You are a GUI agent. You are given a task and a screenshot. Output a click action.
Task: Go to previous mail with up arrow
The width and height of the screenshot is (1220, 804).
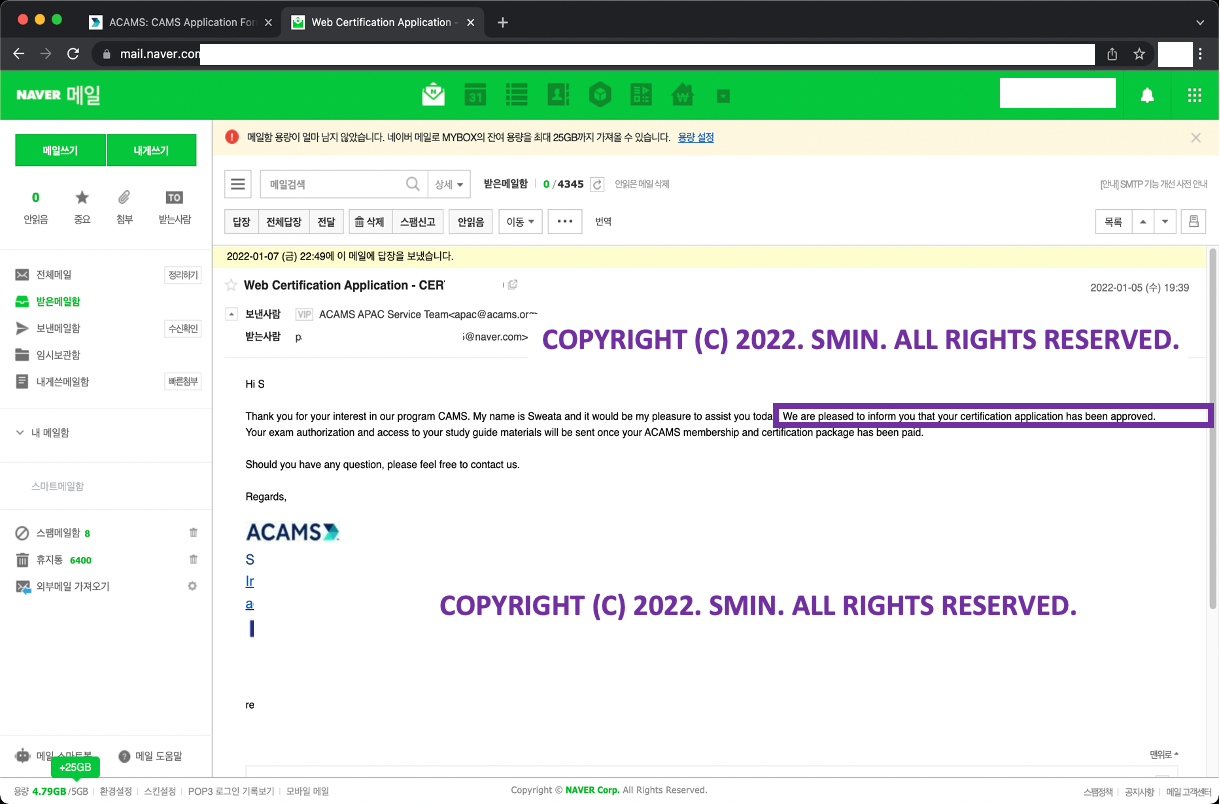point(1142,222)
